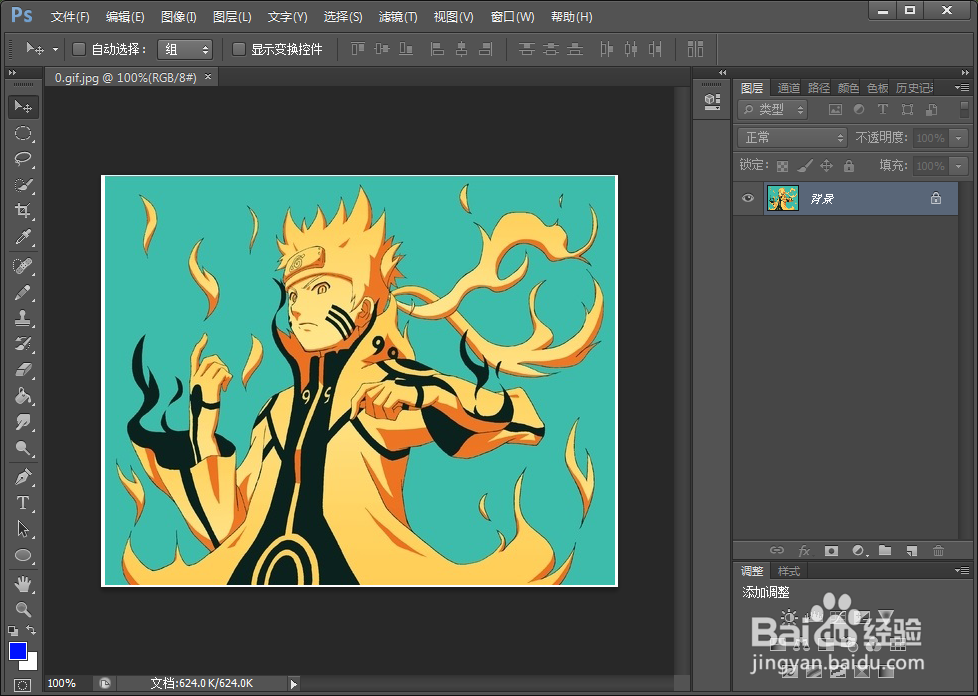Click the create new layer icon
This screenshot has height=696, width=978.
click(x=911, y=551)
